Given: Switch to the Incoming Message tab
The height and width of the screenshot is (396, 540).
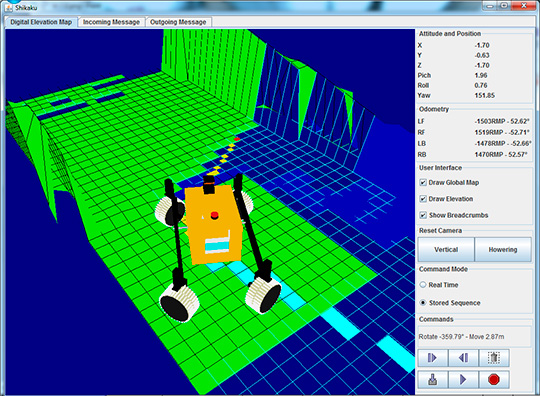Looking at the screenshot, I should point(111,22).
